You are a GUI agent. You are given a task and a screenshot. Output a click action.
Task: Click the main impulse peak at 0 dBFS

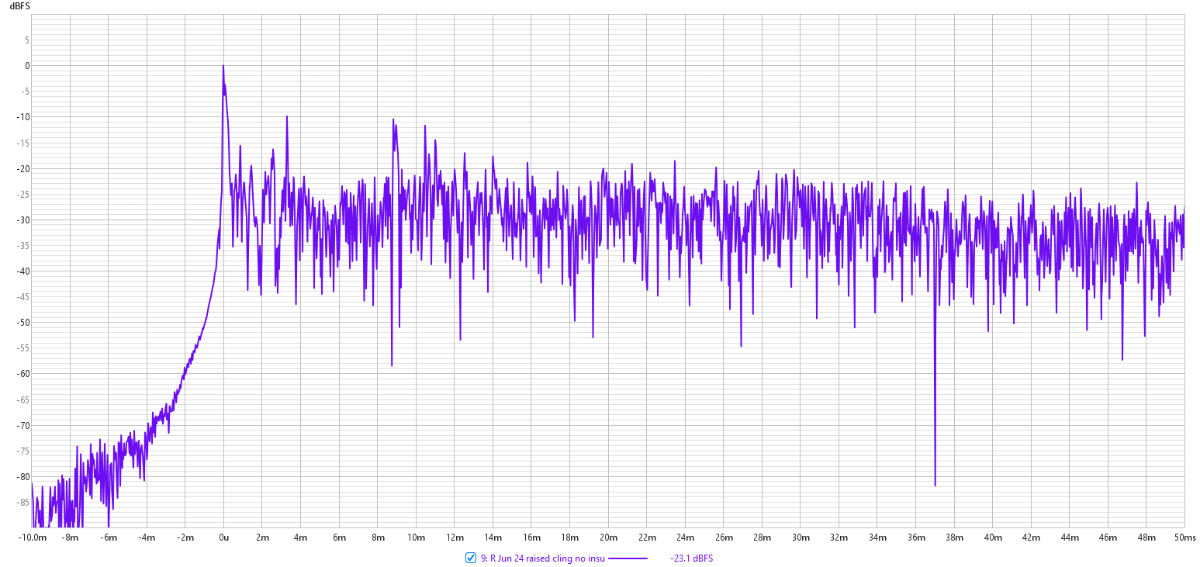click(223, 67)
